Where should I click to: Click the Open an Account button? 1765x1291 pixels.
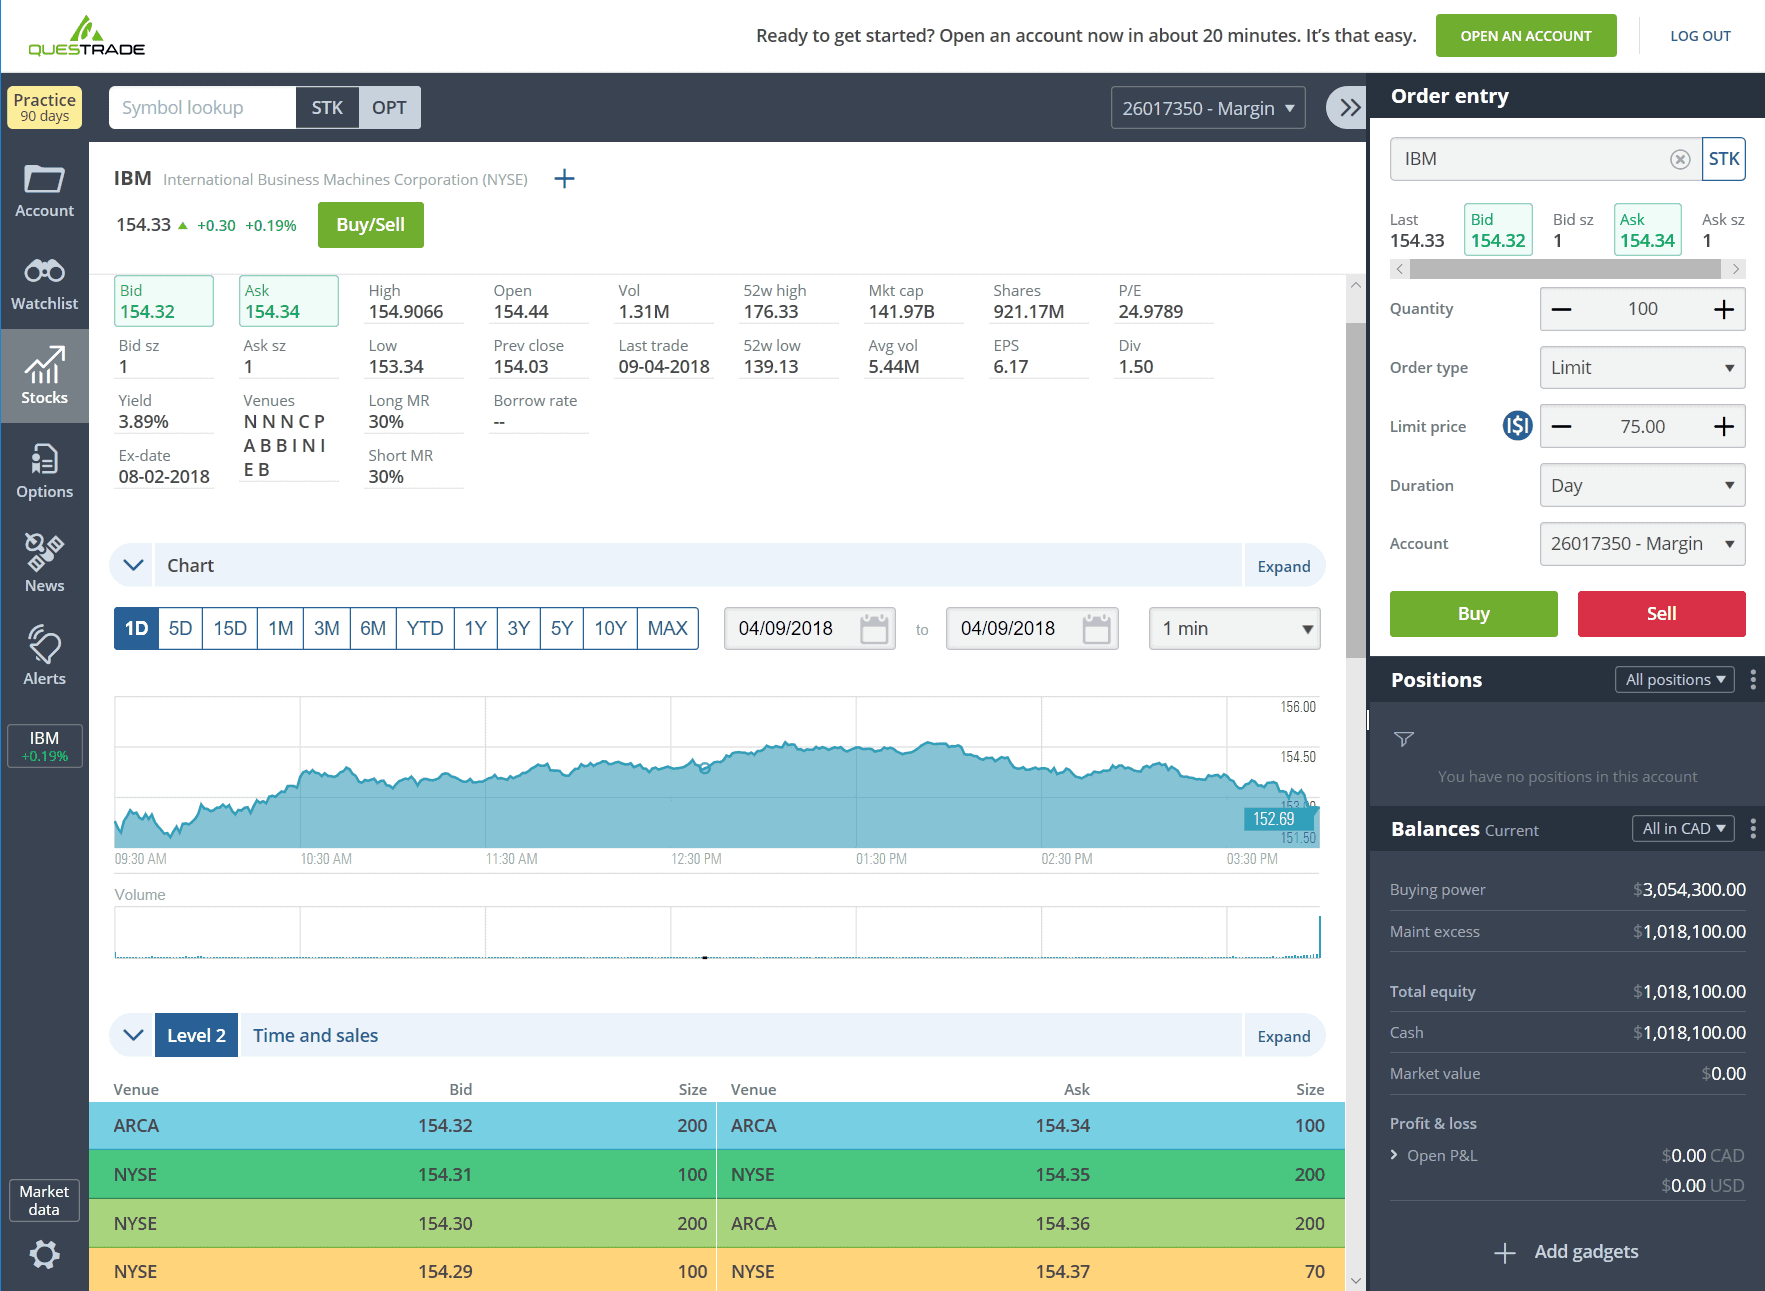(1526, 36)
